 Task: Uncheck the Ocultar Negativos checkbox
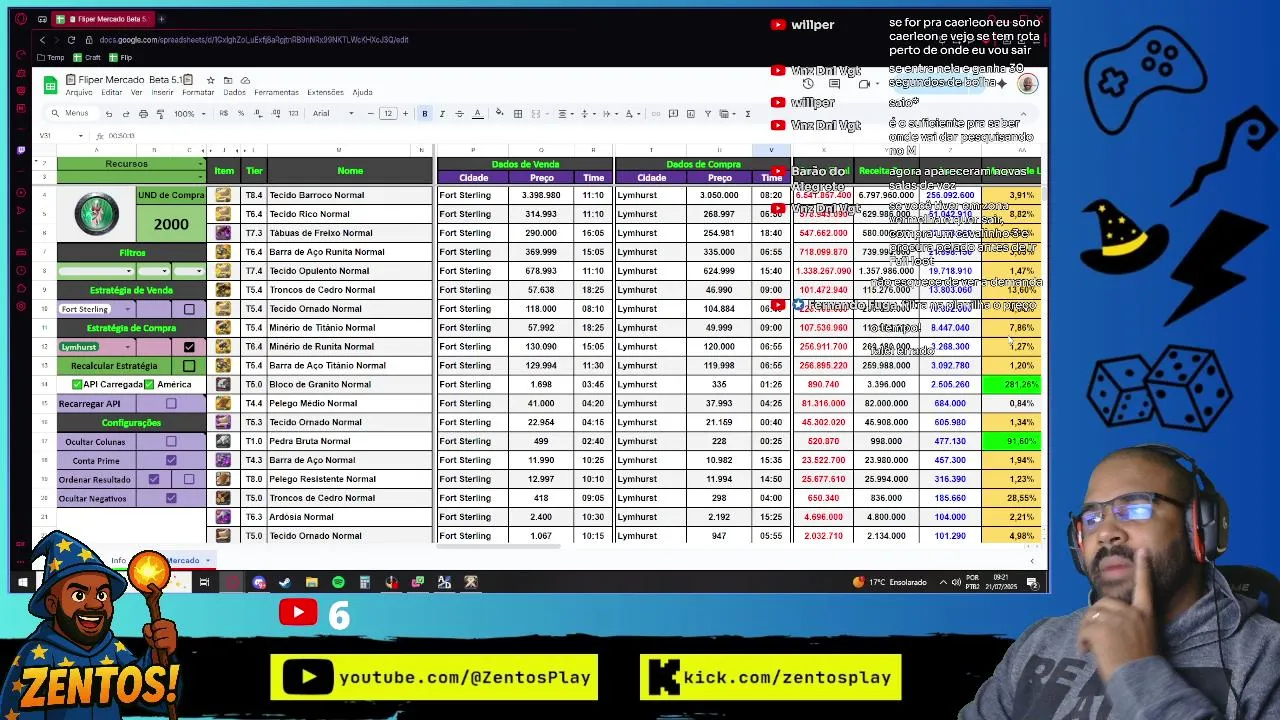pyautogui.click(x=171, y=498)
